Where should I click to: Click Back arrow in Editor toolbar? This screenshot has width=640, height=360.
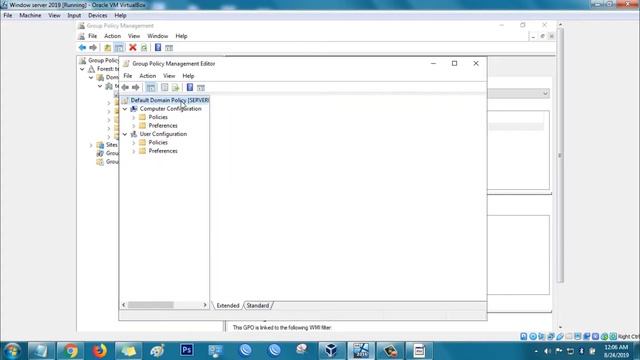[125, 88]
